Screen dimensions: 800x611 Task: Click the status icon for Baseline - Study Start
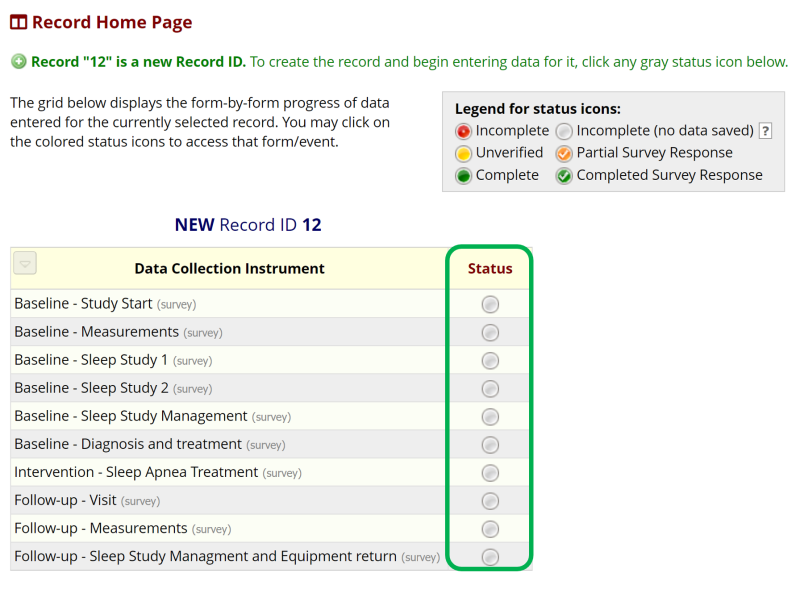tap(490, 303)
